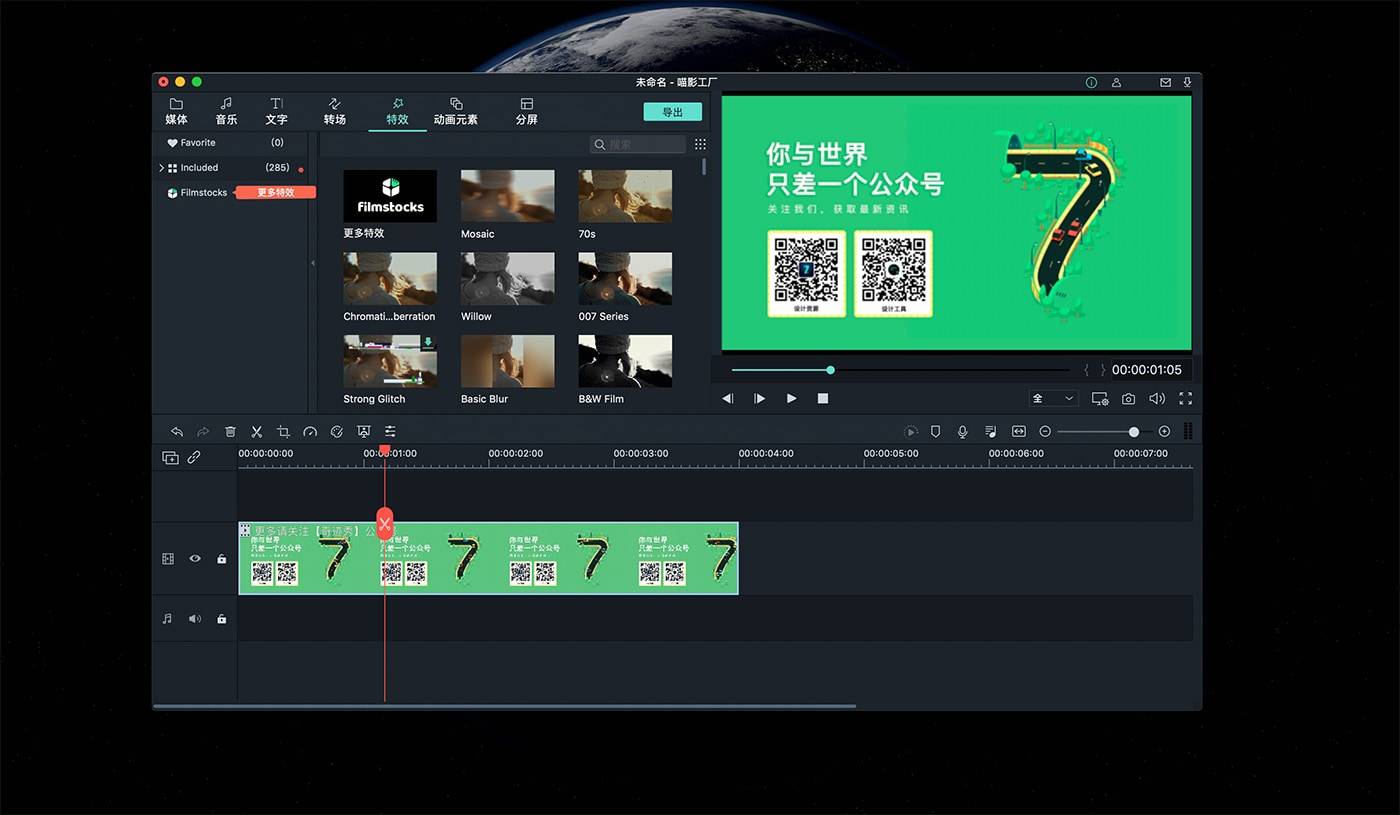Image resolution: width=1400 pixels, height=815 pixels.
Task: Redo the last edit
Action: tap(203, 432)
